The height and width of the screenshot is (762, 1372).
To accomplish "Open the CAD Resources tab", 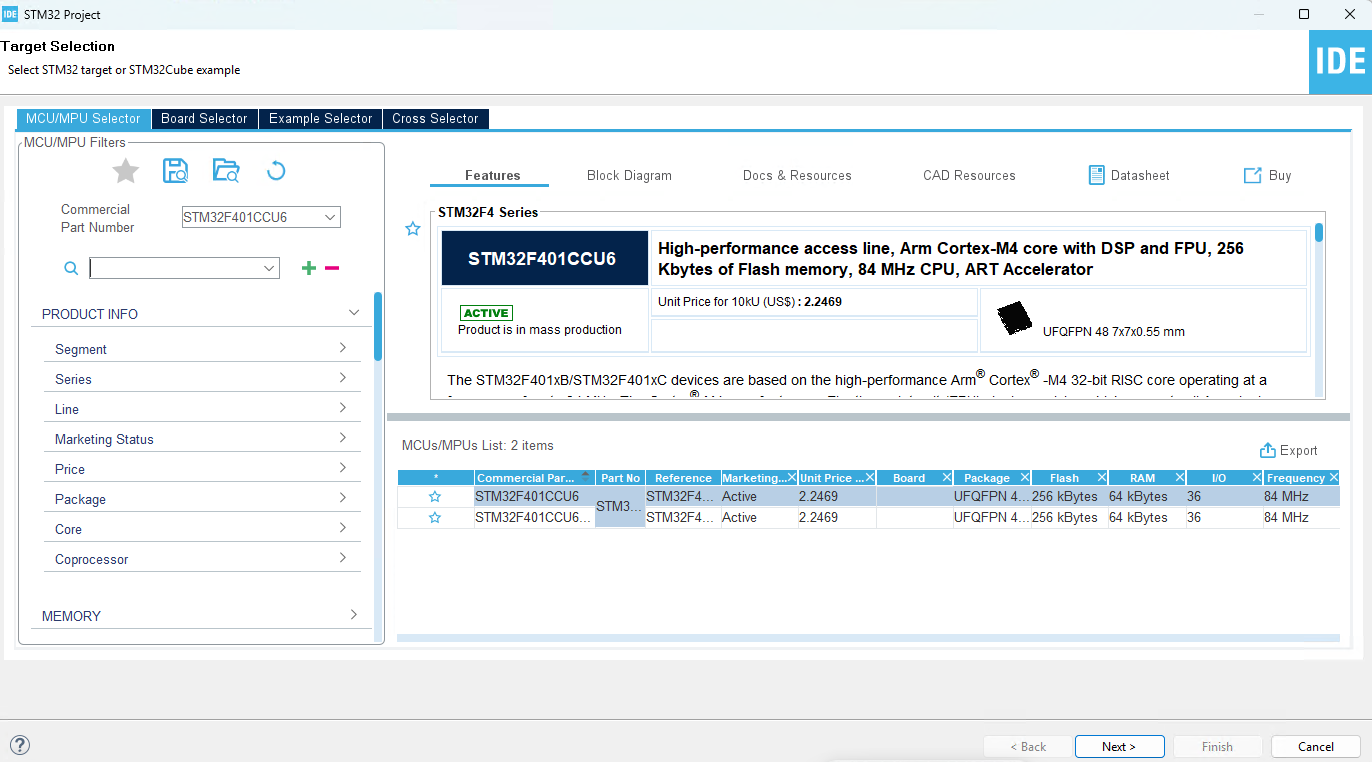I will point(969,175).
